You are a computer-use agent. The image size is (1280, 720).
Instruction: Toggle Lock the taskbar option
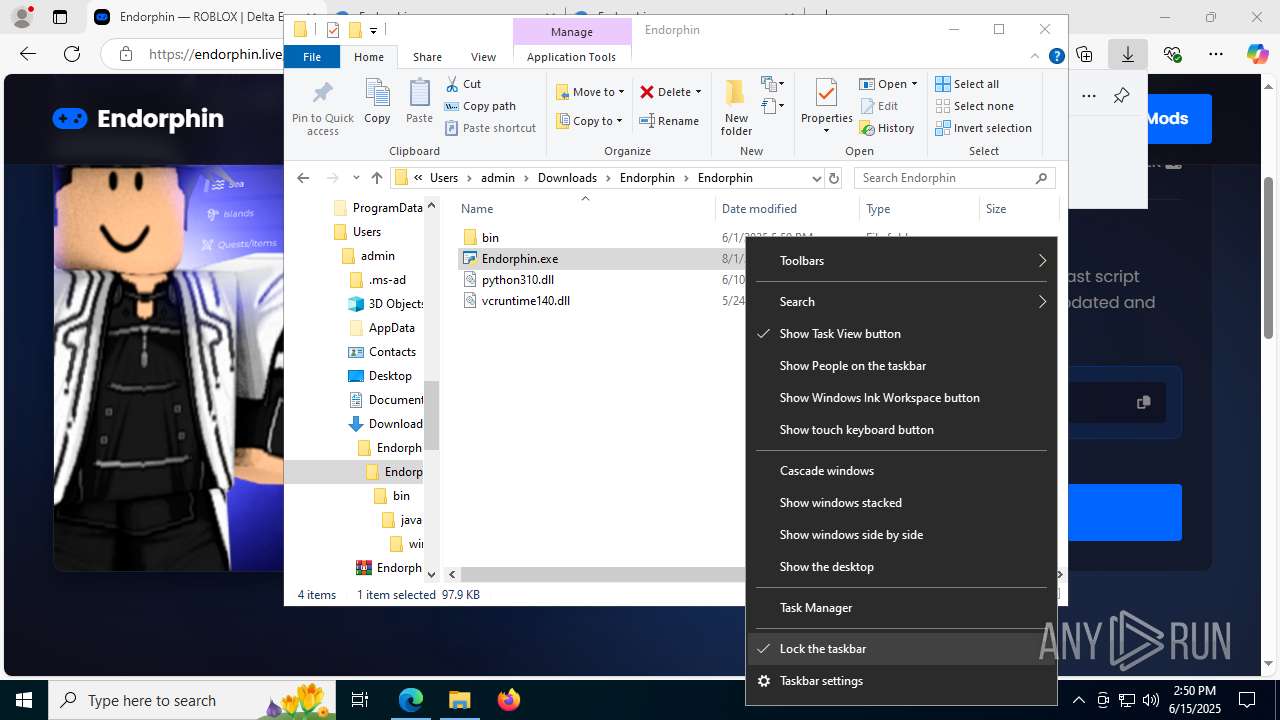tap(901, 649)
